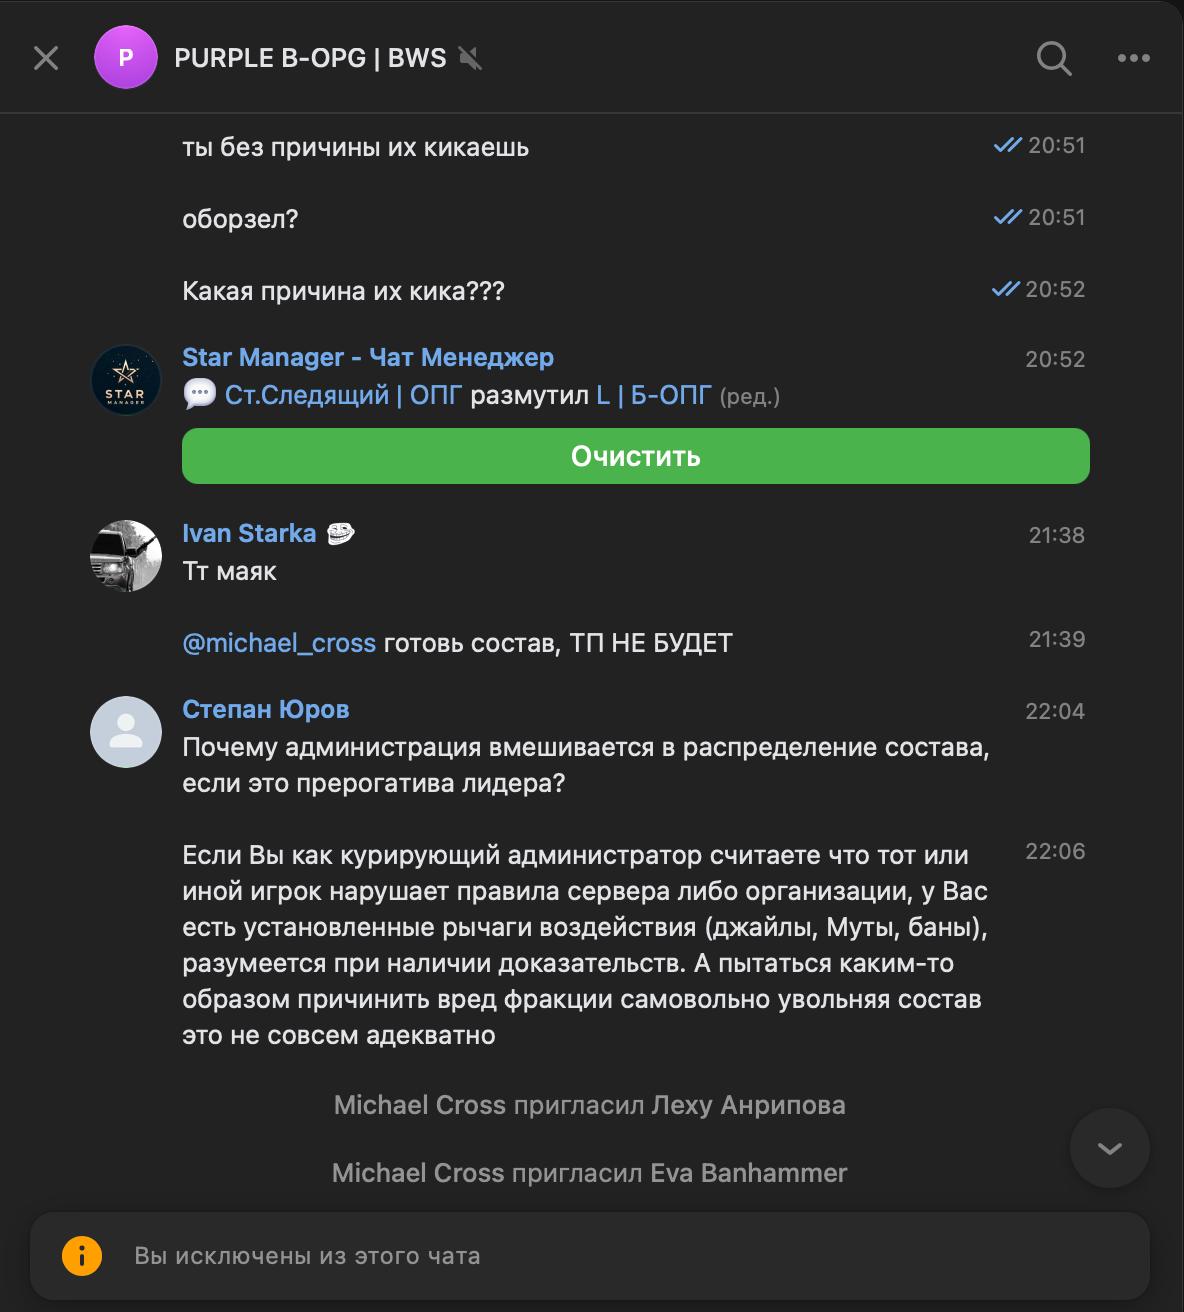Click the PURPLE B-OPG | BWS chat title
Image resolution: width=1184 pixels, height=1312 pixels.
[310, 58]
